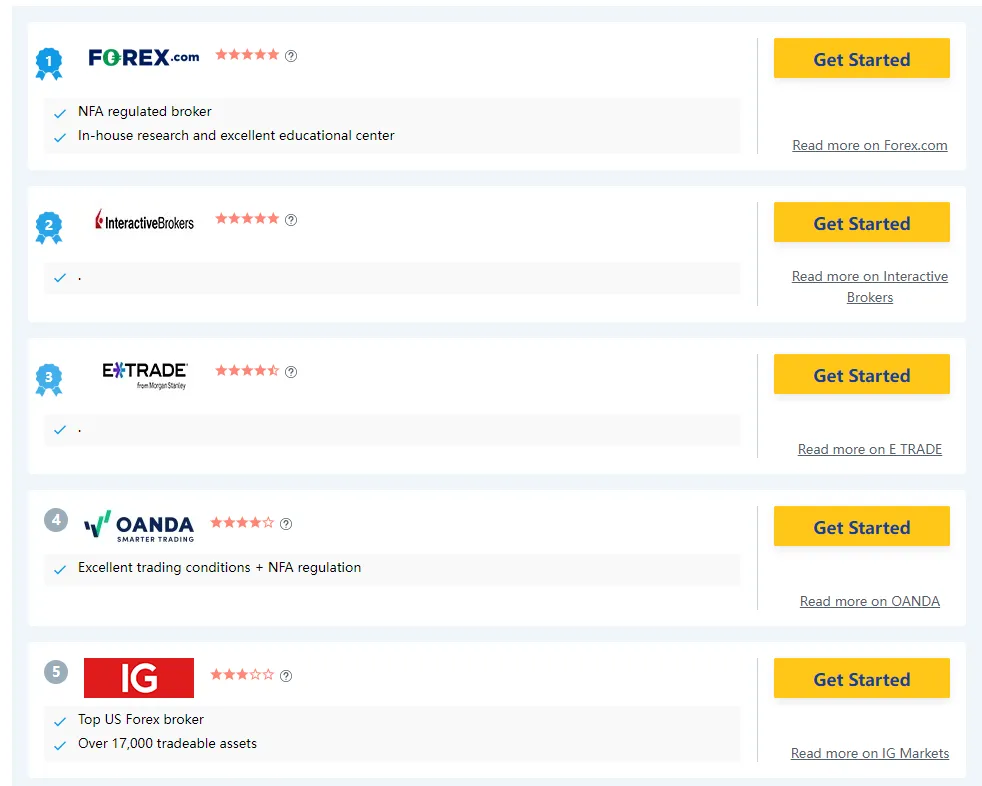This screenshot has height=786, width=982.
Task: Click checkmark beside NFA regulated broker
Action: [x=59, y=113]
